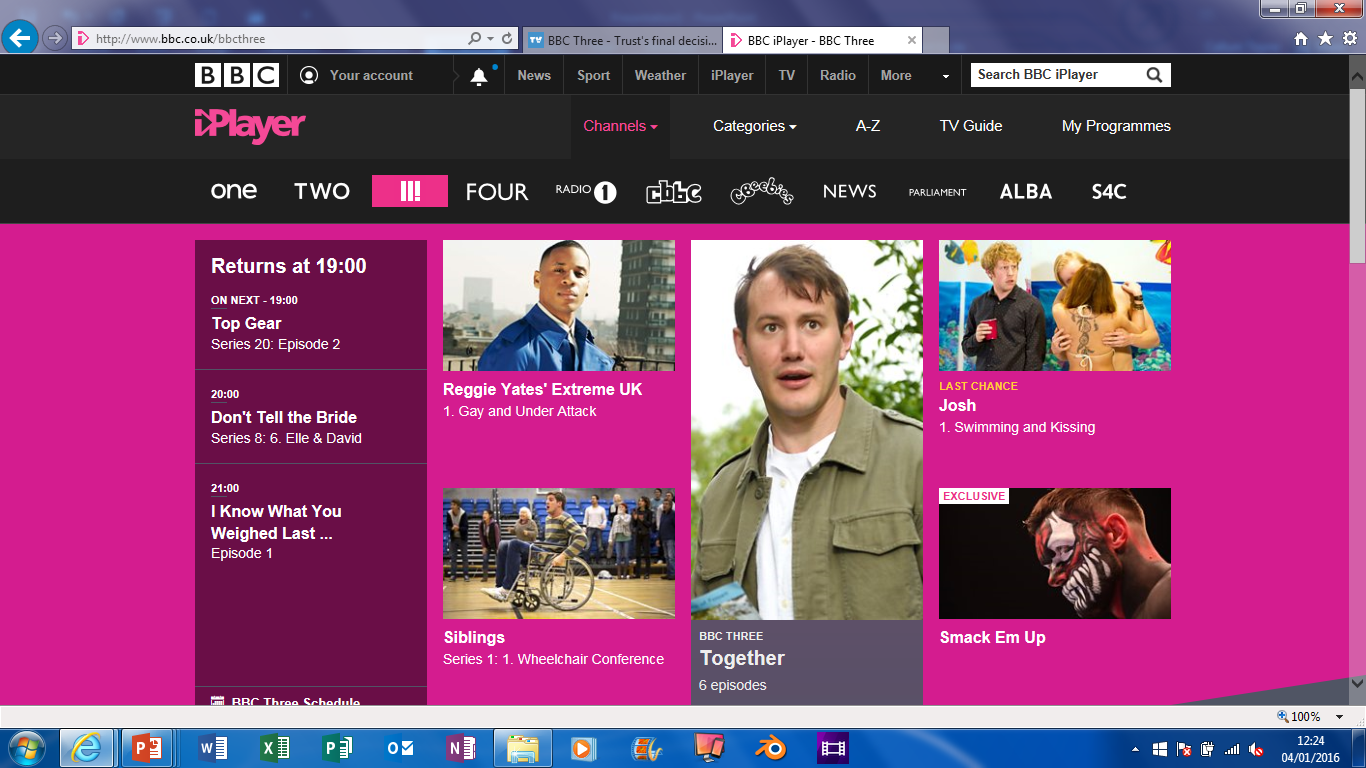Image resolution: width=1366 pixels, height=768 pixels.
Task: Click the address bar search magnifier
Action: pyautogui.click(x=475, y=39)
